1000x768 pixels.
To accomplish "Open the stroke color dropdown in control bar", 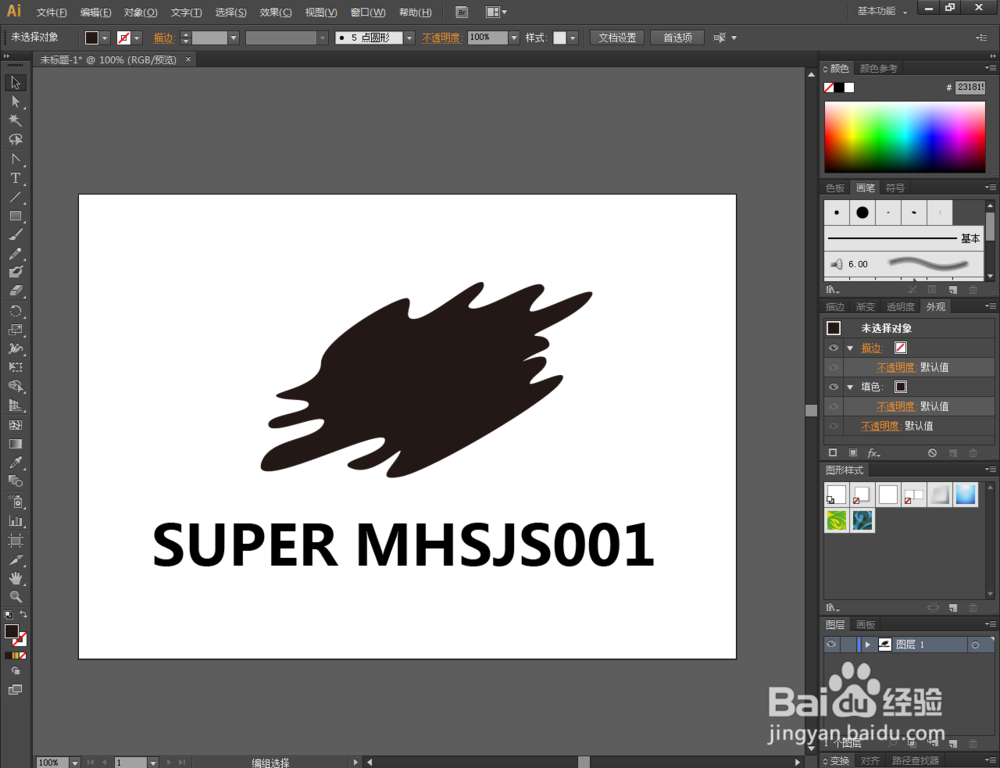I will pyautogui.click(x=136, y=38).
